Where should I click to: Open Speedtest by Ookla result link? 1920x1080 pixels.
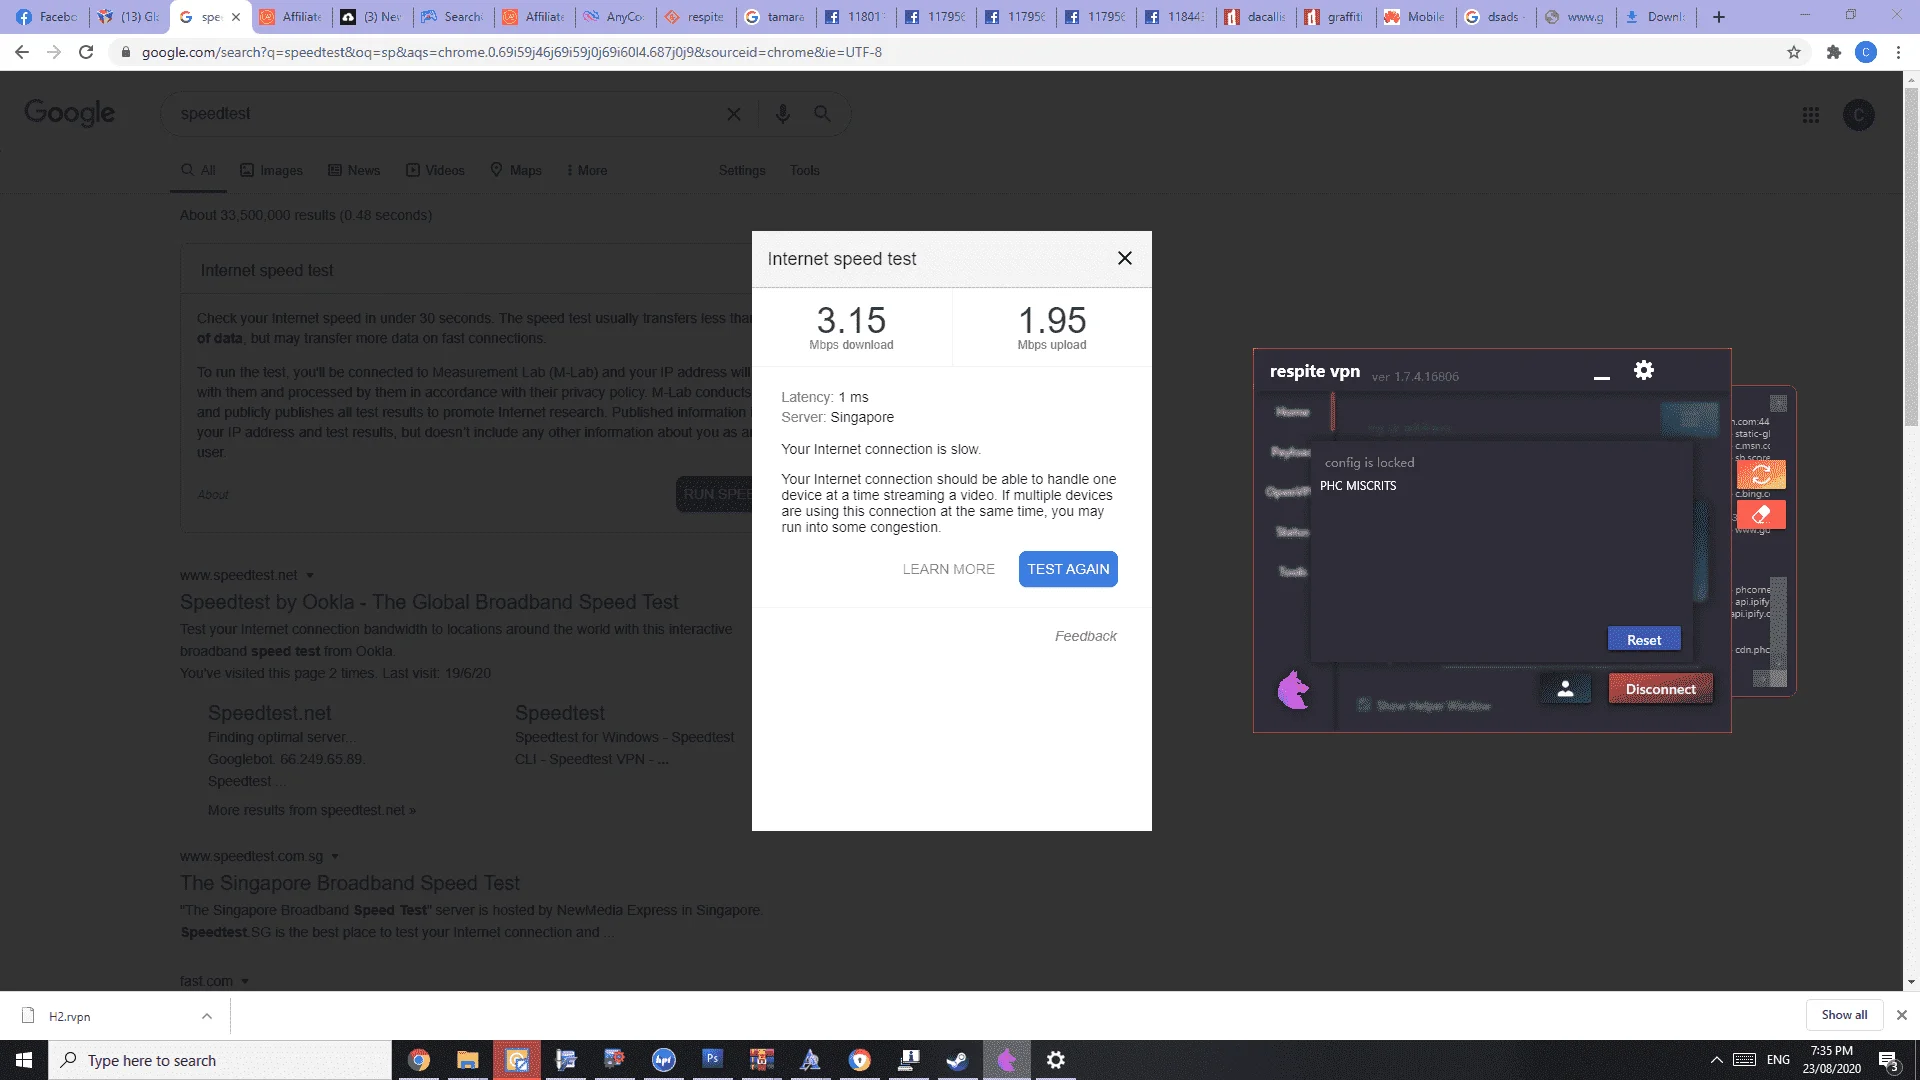click(x=429, y=602)
